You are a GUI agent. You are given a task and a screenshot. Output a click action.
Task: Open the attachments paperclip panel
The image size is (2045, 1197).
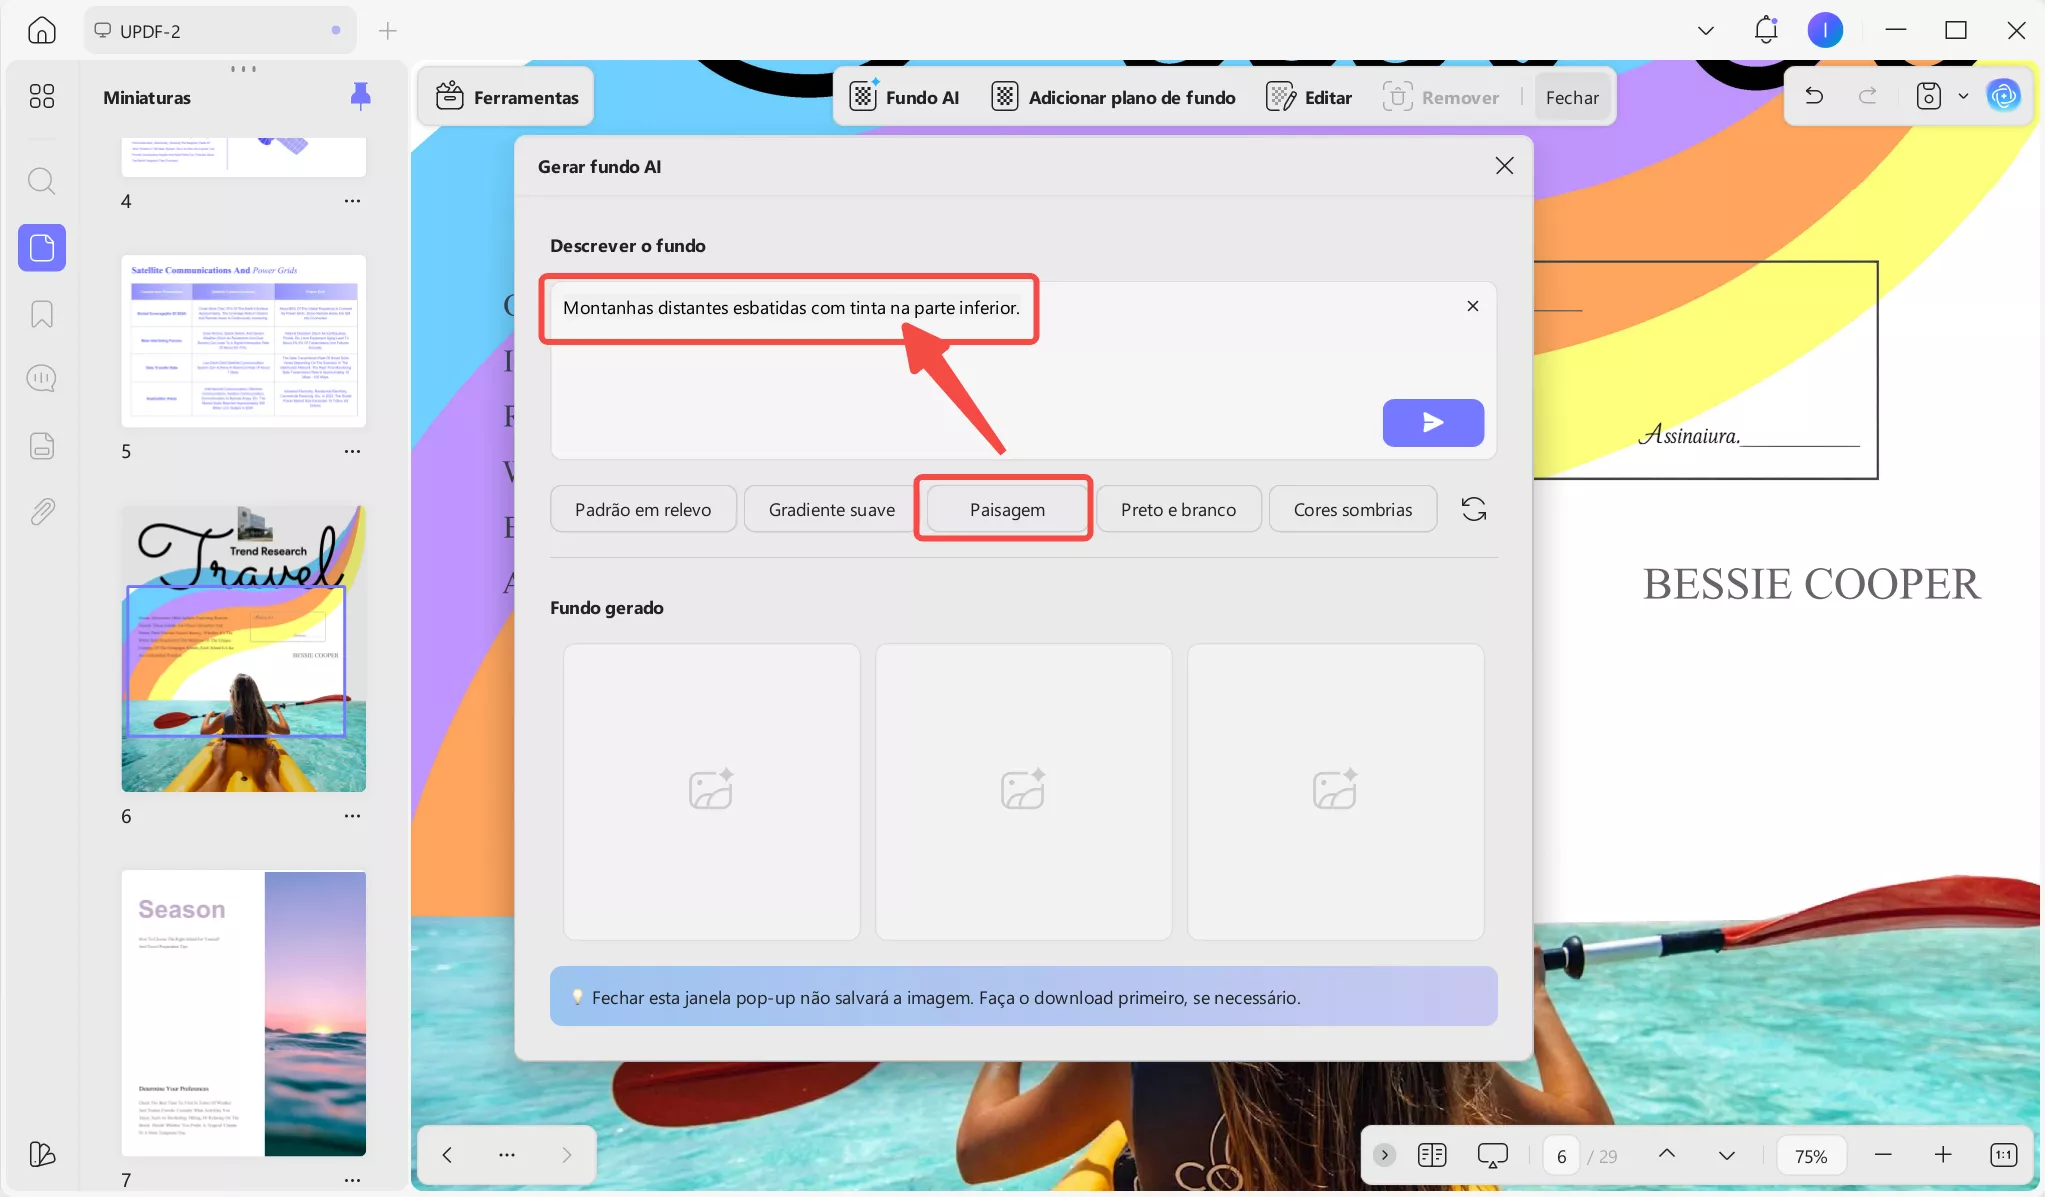42,512
